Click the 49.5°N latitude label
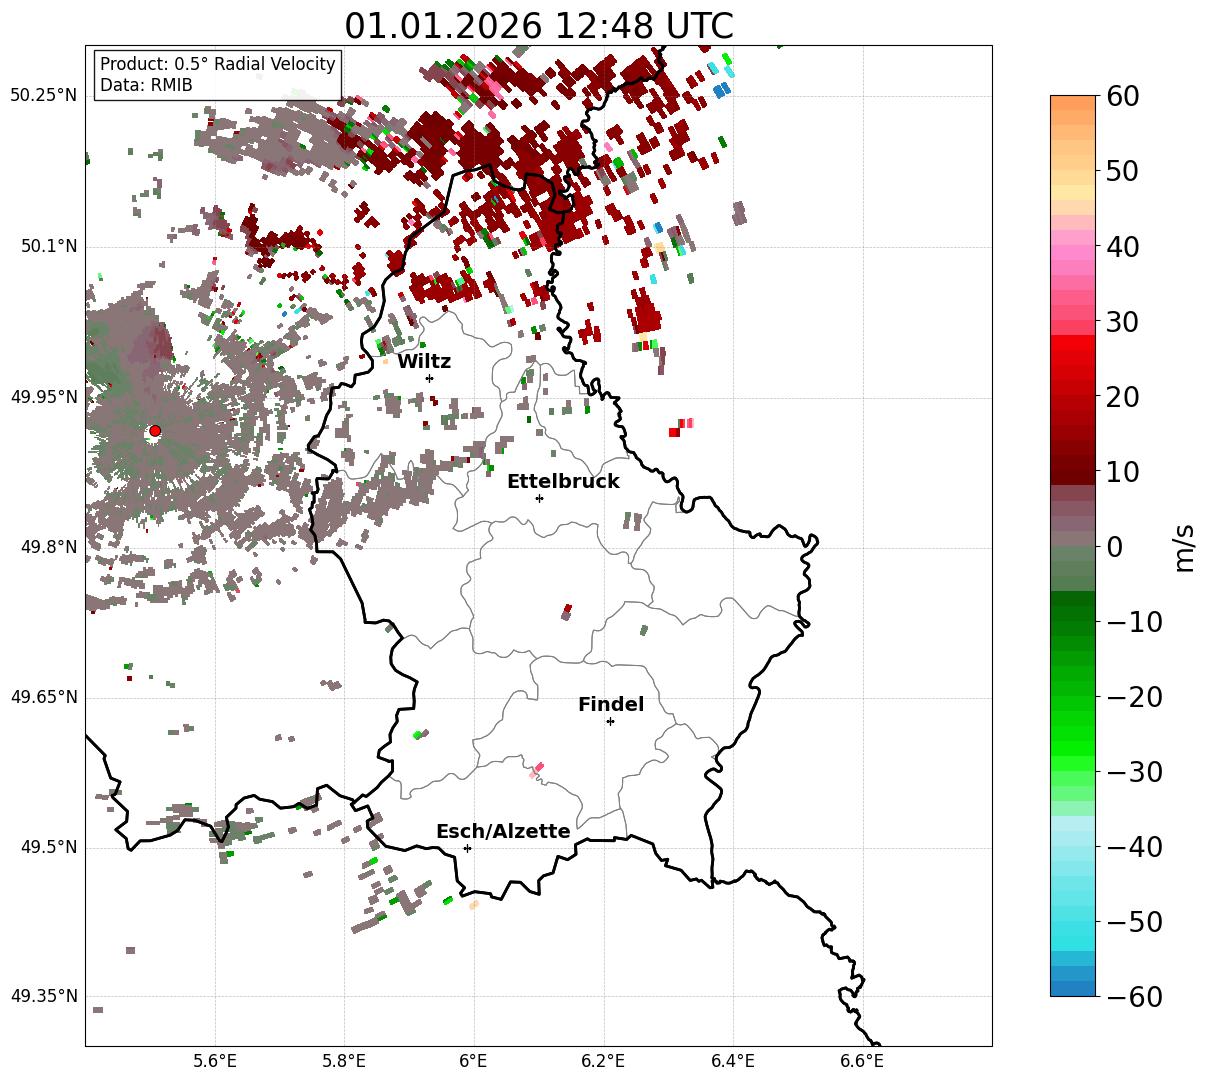Viewport: 1207px width, 1081px height. (x=48, y=847)
